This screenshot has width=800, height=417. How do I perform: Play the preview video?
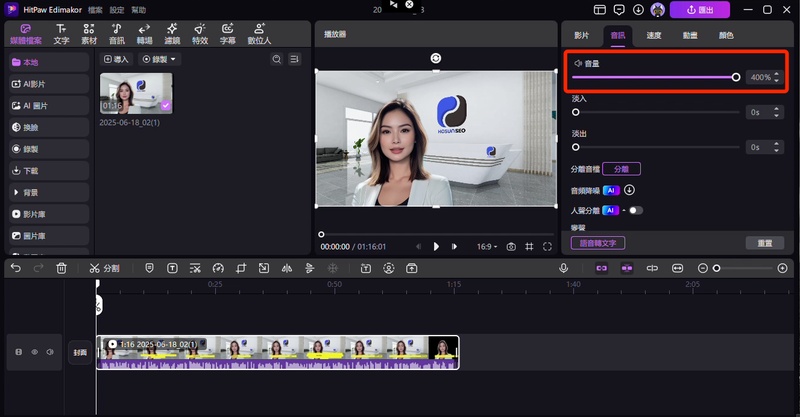tap(436, 247)
